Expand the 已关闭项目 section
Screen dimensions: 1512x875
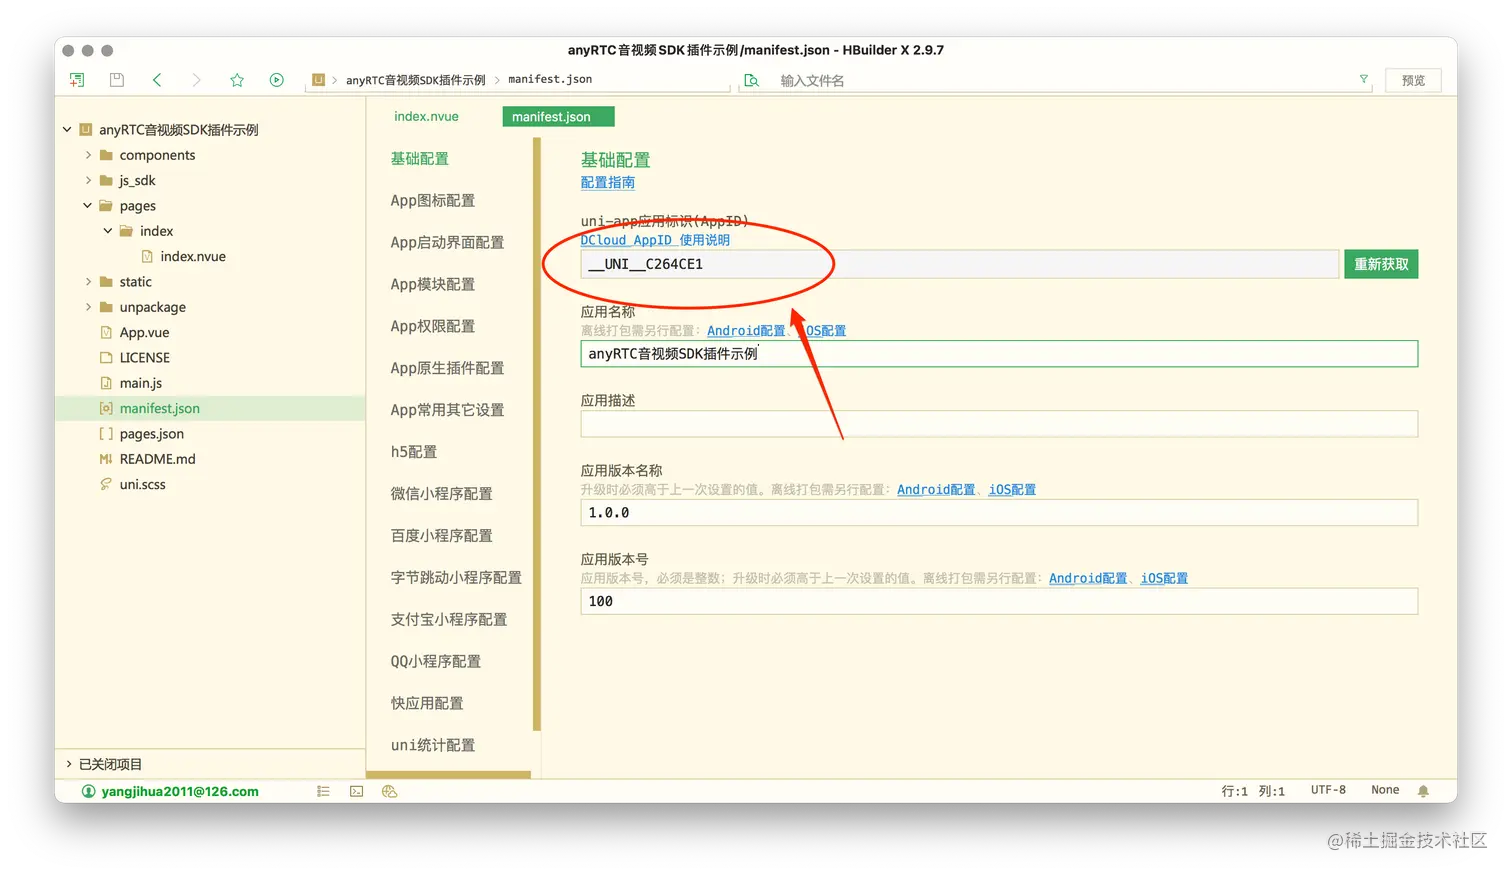point(68,764)
